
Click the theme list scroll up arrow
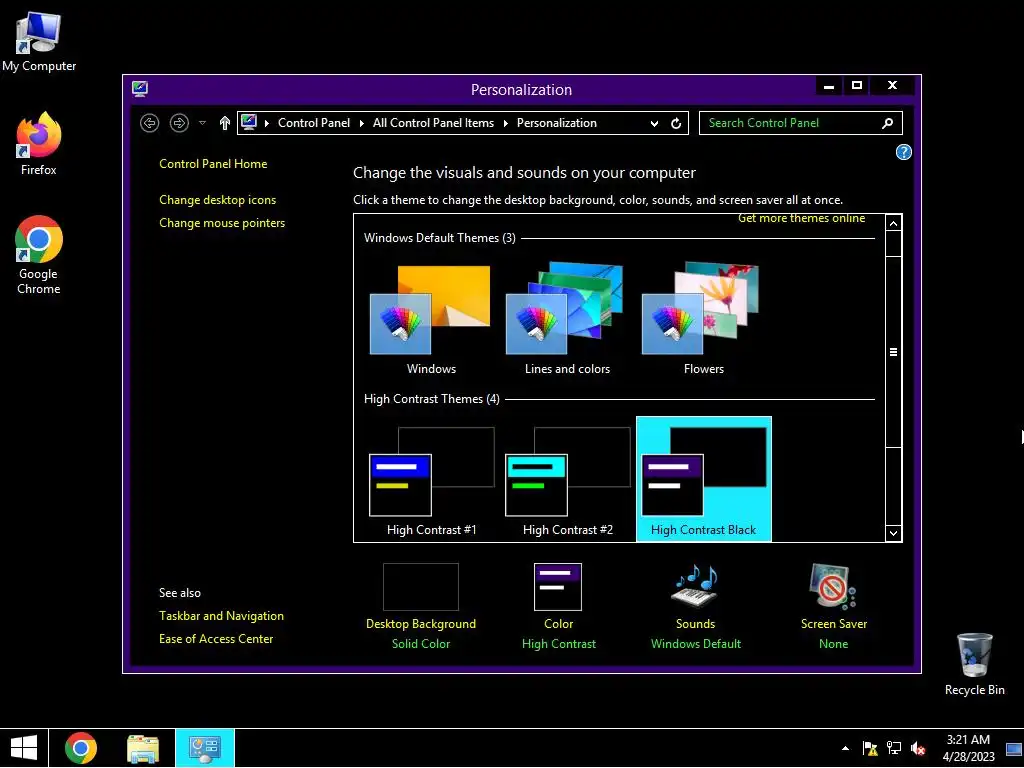[x=893, y=223]
